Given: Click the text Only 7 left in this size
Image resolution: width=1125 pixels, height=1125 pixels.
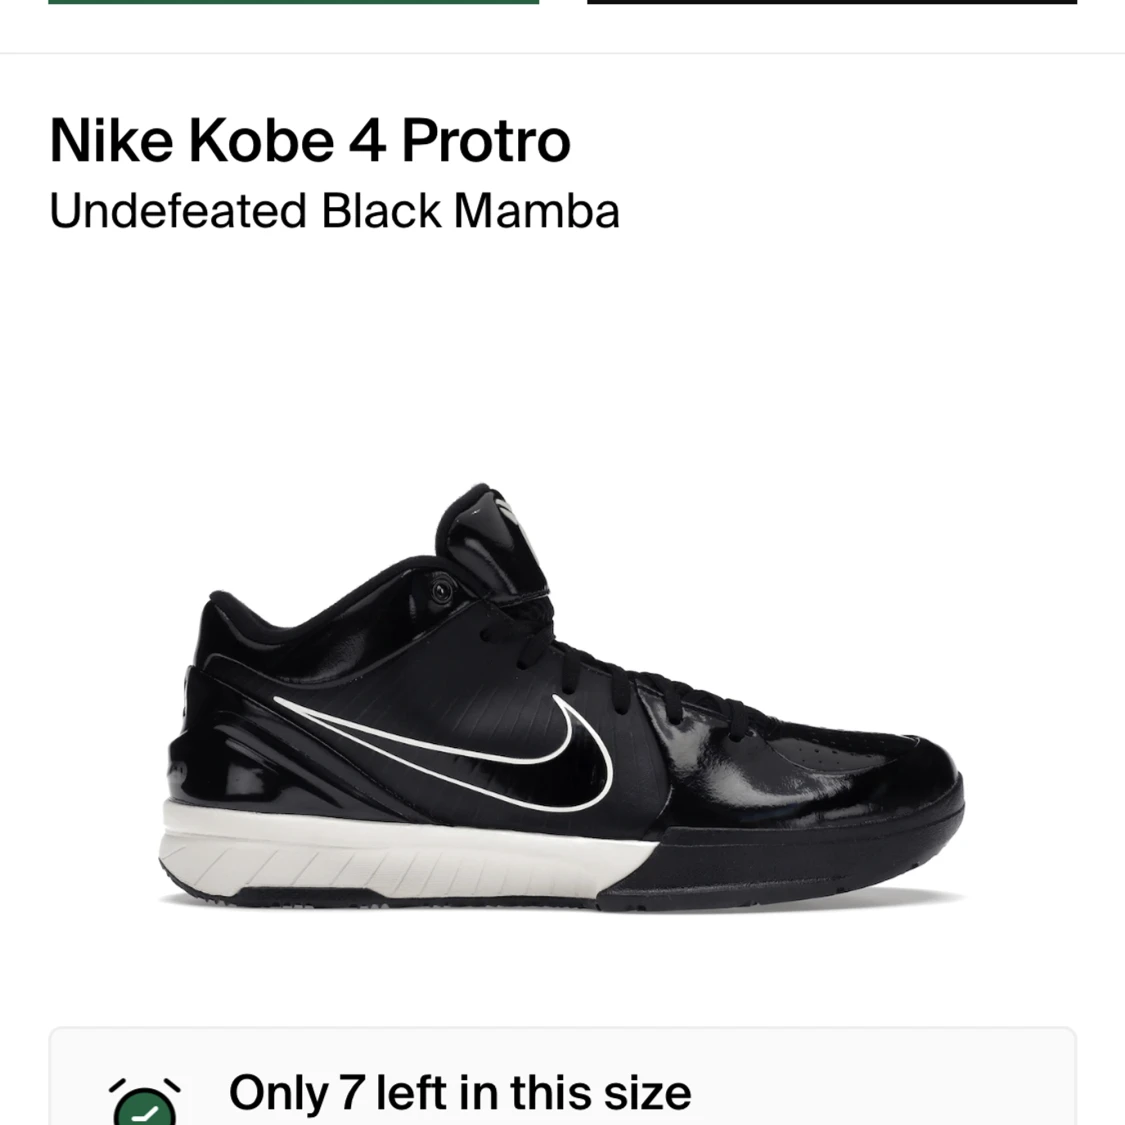Looking at the screenshot, I should [460, 1093].
